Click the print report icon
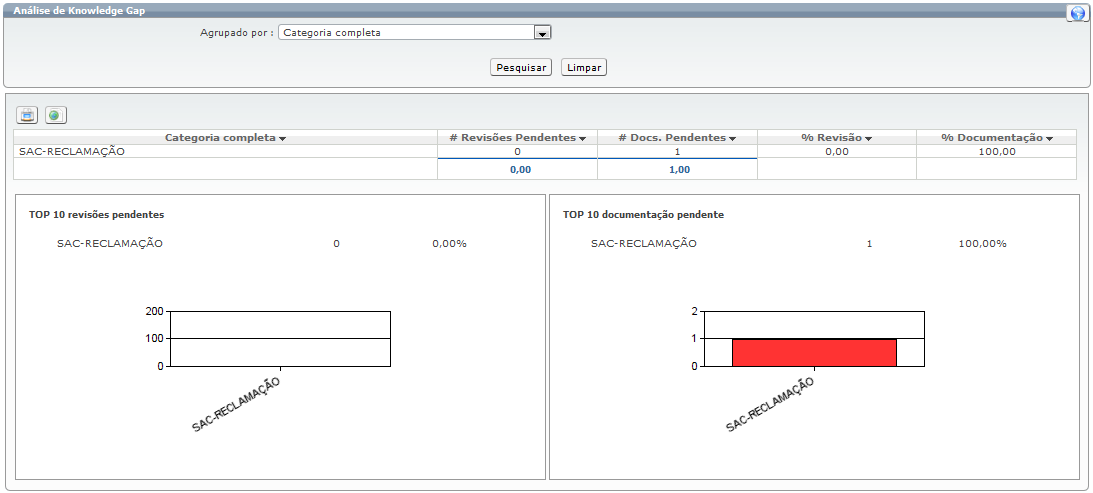Viewport: 1093px width, 493px height. (28, 115)
